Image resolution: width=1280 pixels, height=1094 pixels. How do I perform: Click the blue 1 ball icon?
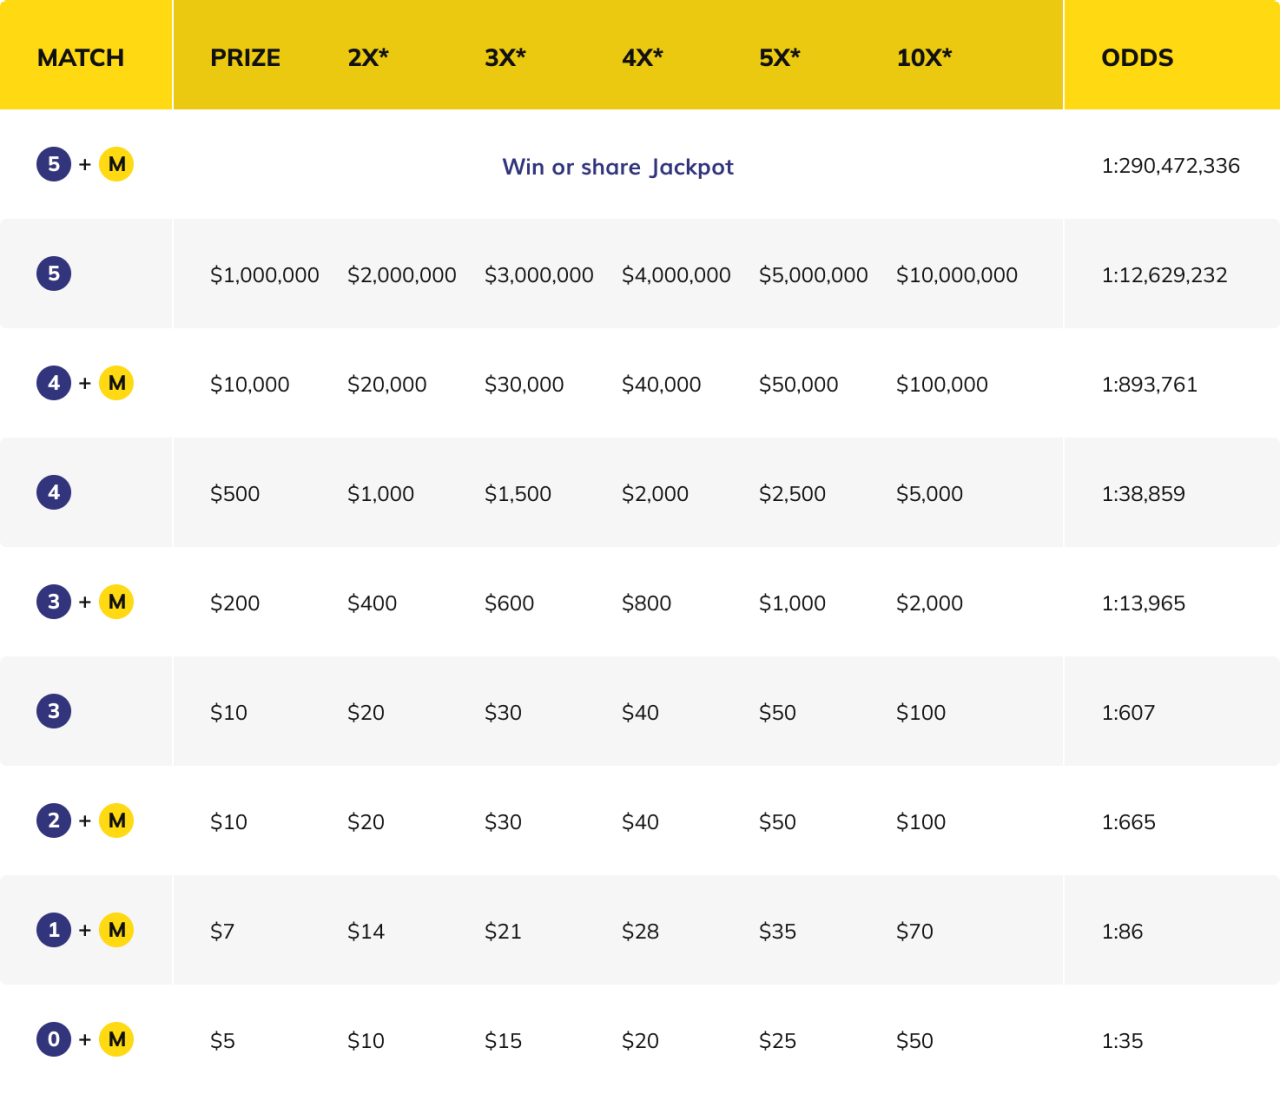[x=54, y=930]
